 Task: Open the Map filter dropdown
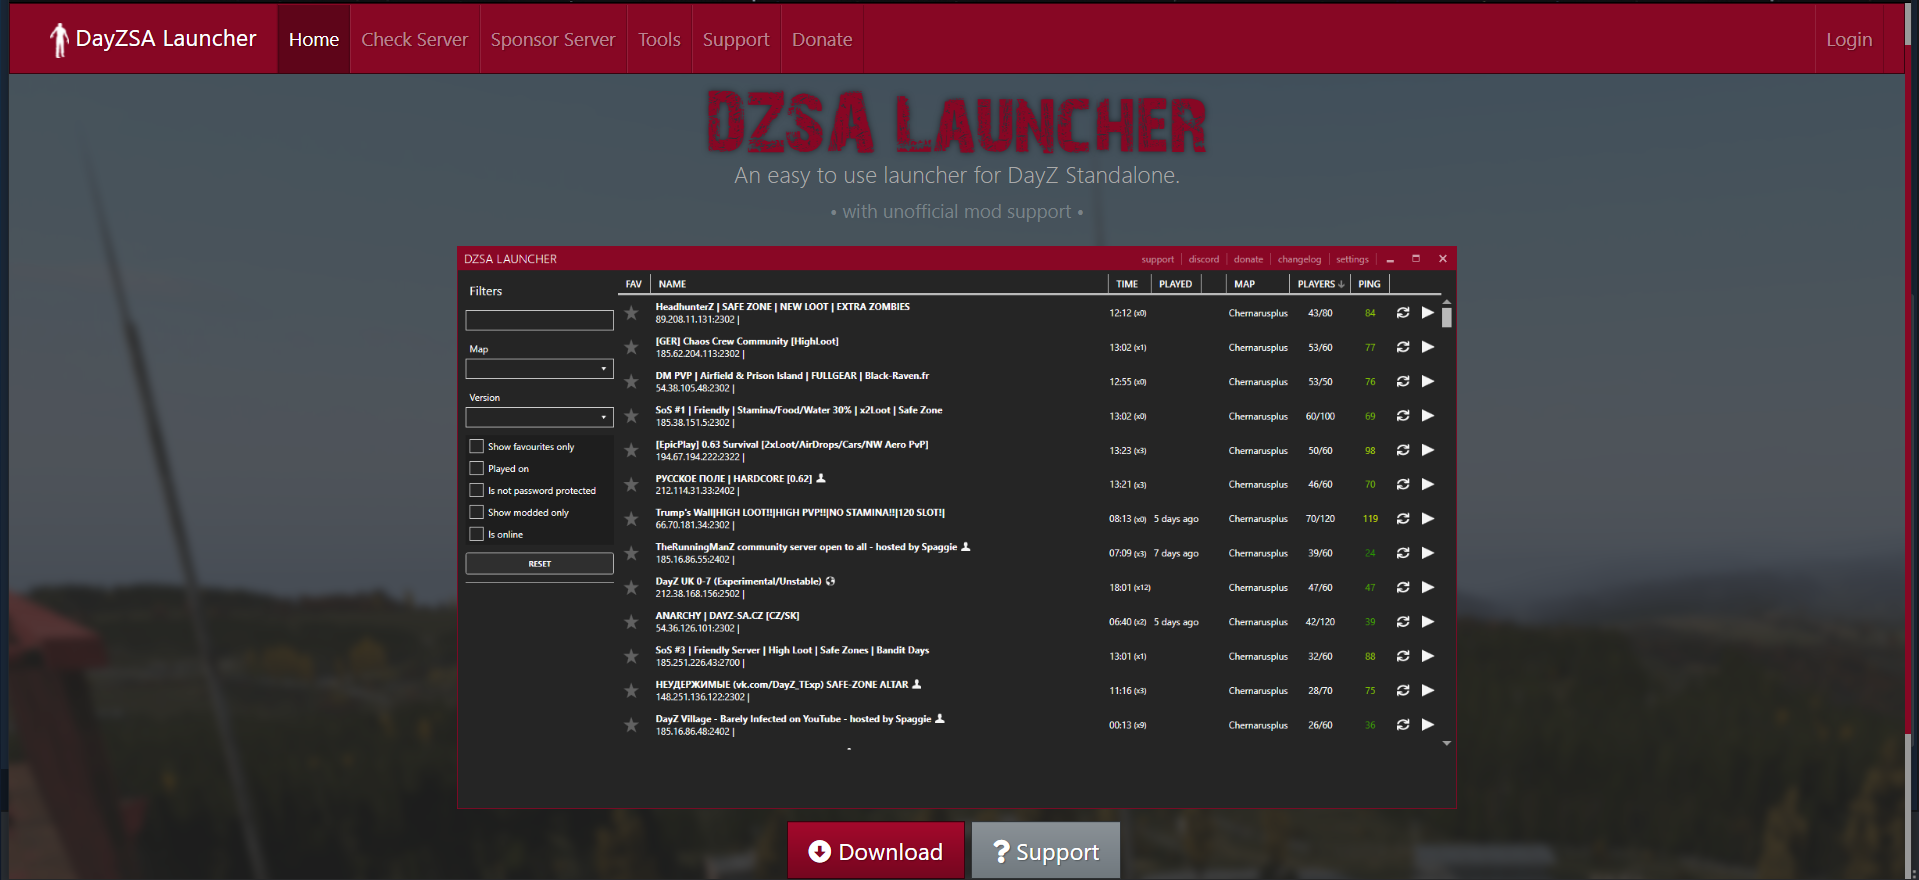(539, 369)
